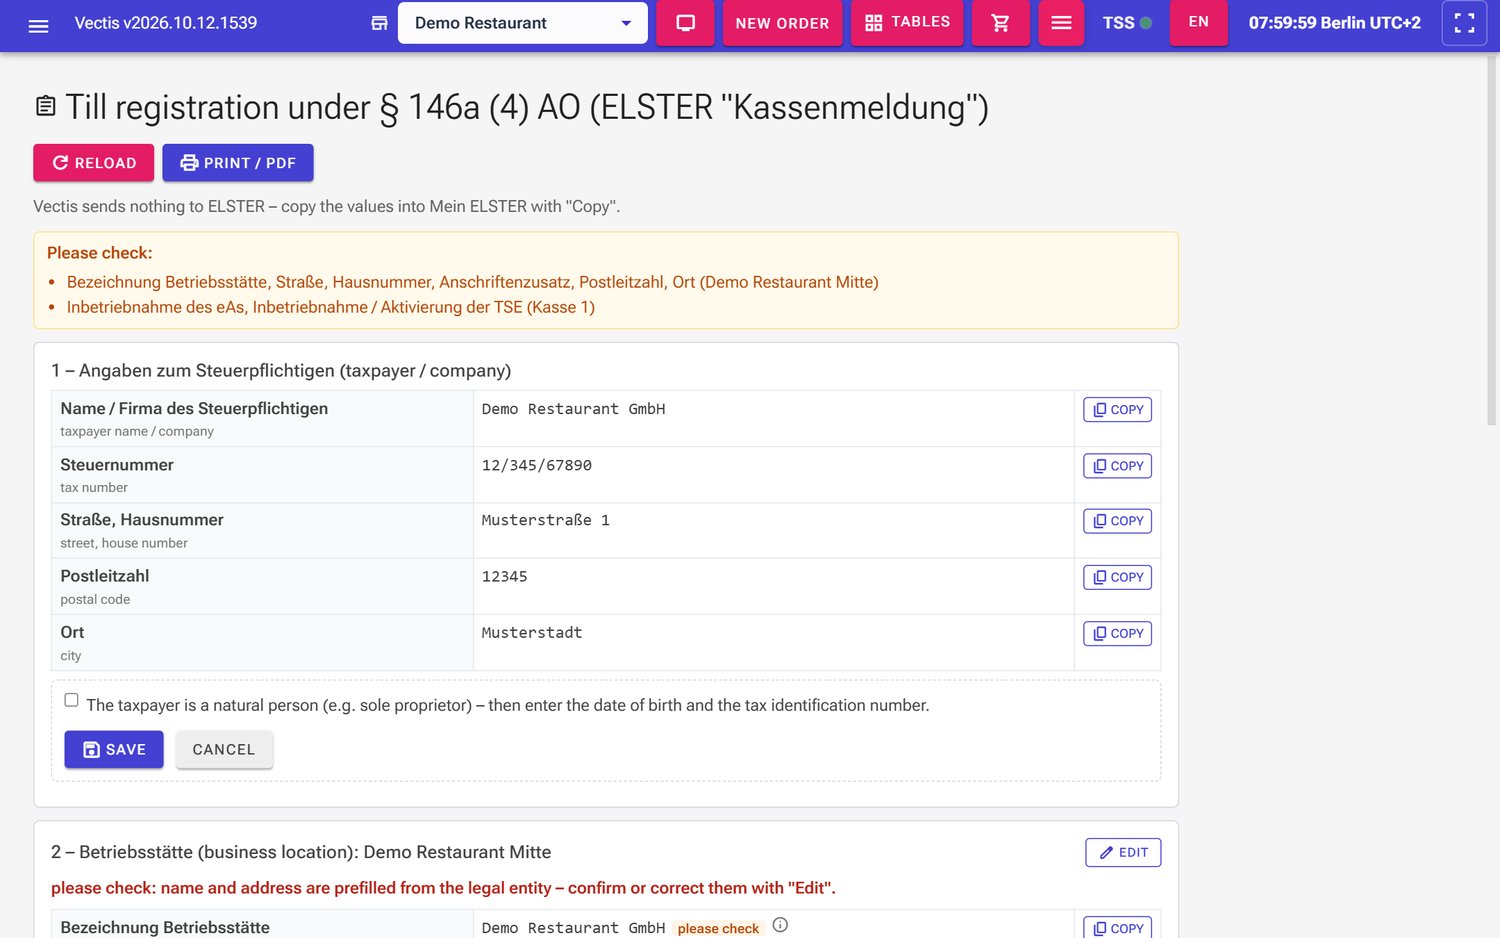
Task: Click the clipboard icon beside page title
Action: click(45, 106)
